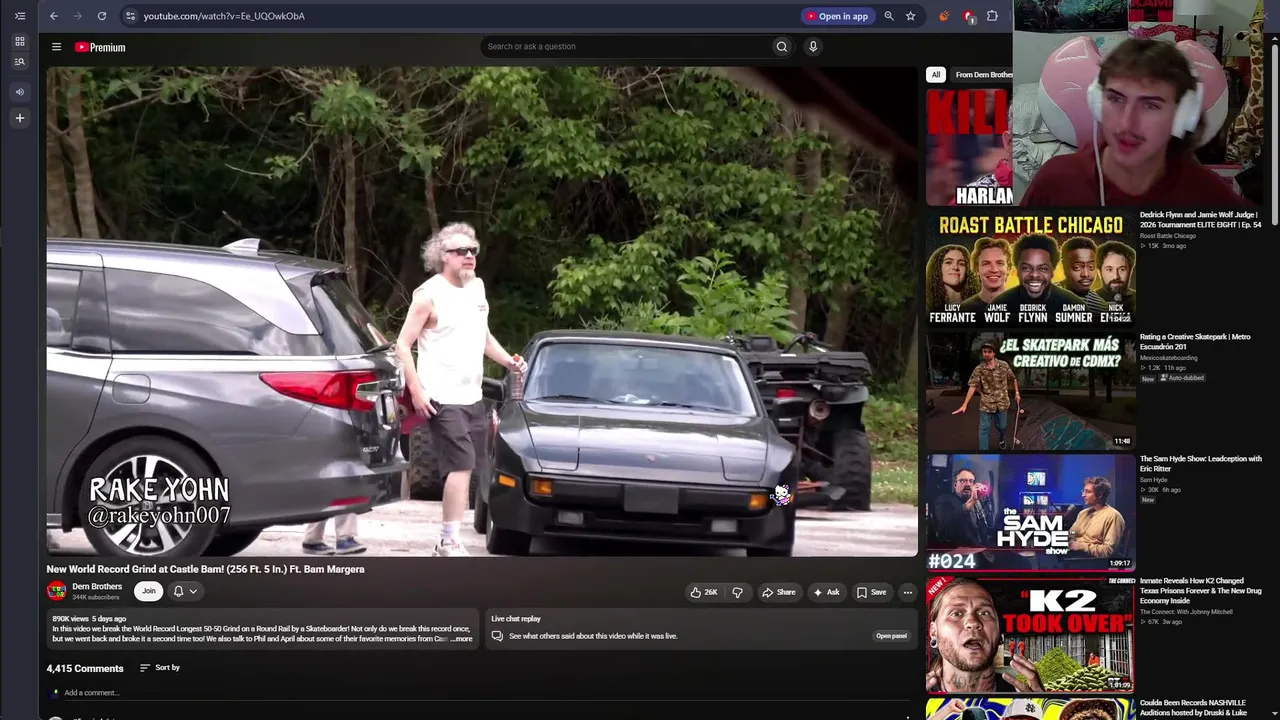The width and height of the screenshot is (1280, 720).
Task: Open Coulda Been Records NASHVILLE title
Action: point(1193,708)
